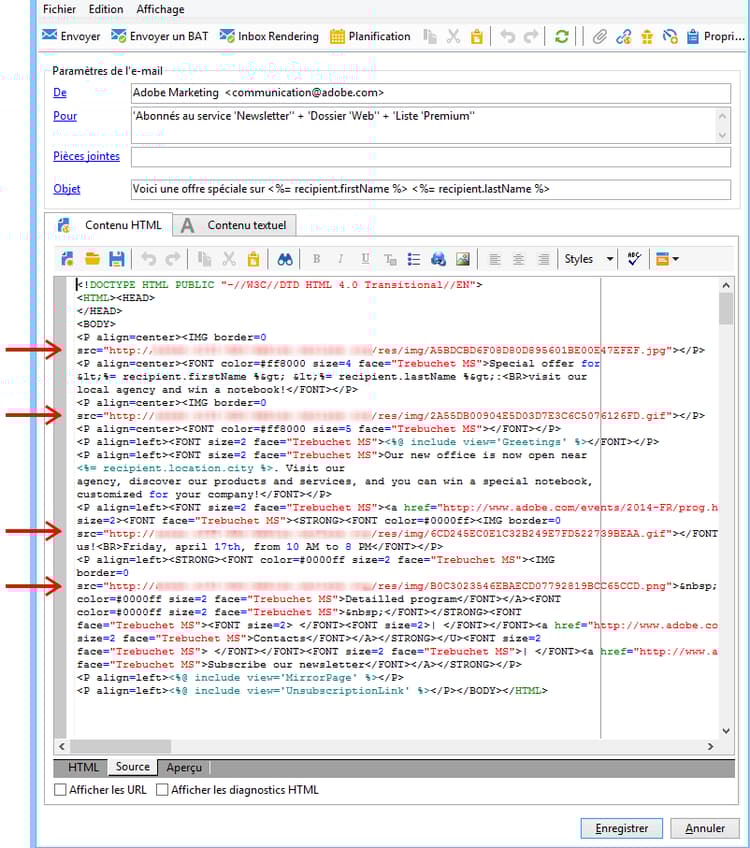This screenshot has width=750, height=848.
Task: Click the green refresh icon
Action: coord(562,36)
